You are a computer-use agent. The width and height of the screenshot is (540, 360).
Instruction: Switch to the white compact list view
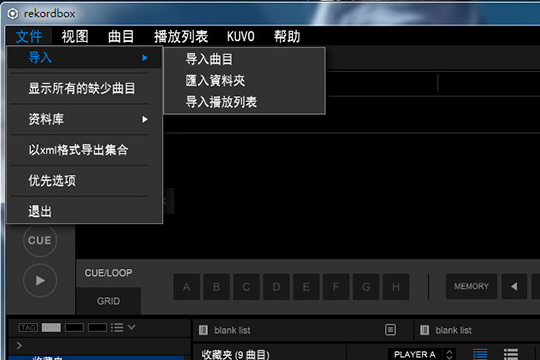511,354
